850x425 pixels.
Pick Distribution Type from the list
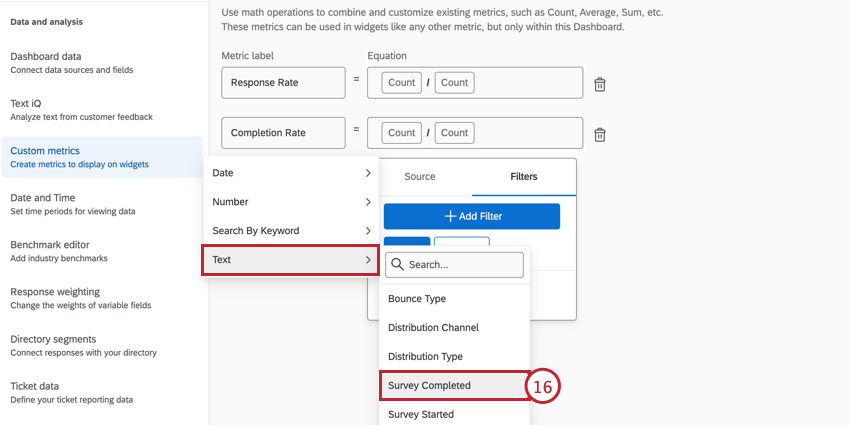click(454, 357)
